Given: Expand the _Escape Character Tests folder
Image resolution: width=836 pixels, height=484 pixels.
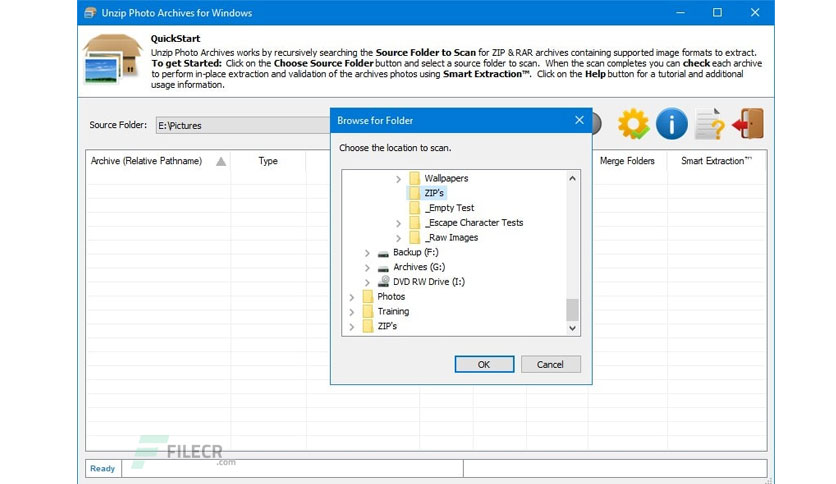Looking at the screenshot, I should coord(398,223).
